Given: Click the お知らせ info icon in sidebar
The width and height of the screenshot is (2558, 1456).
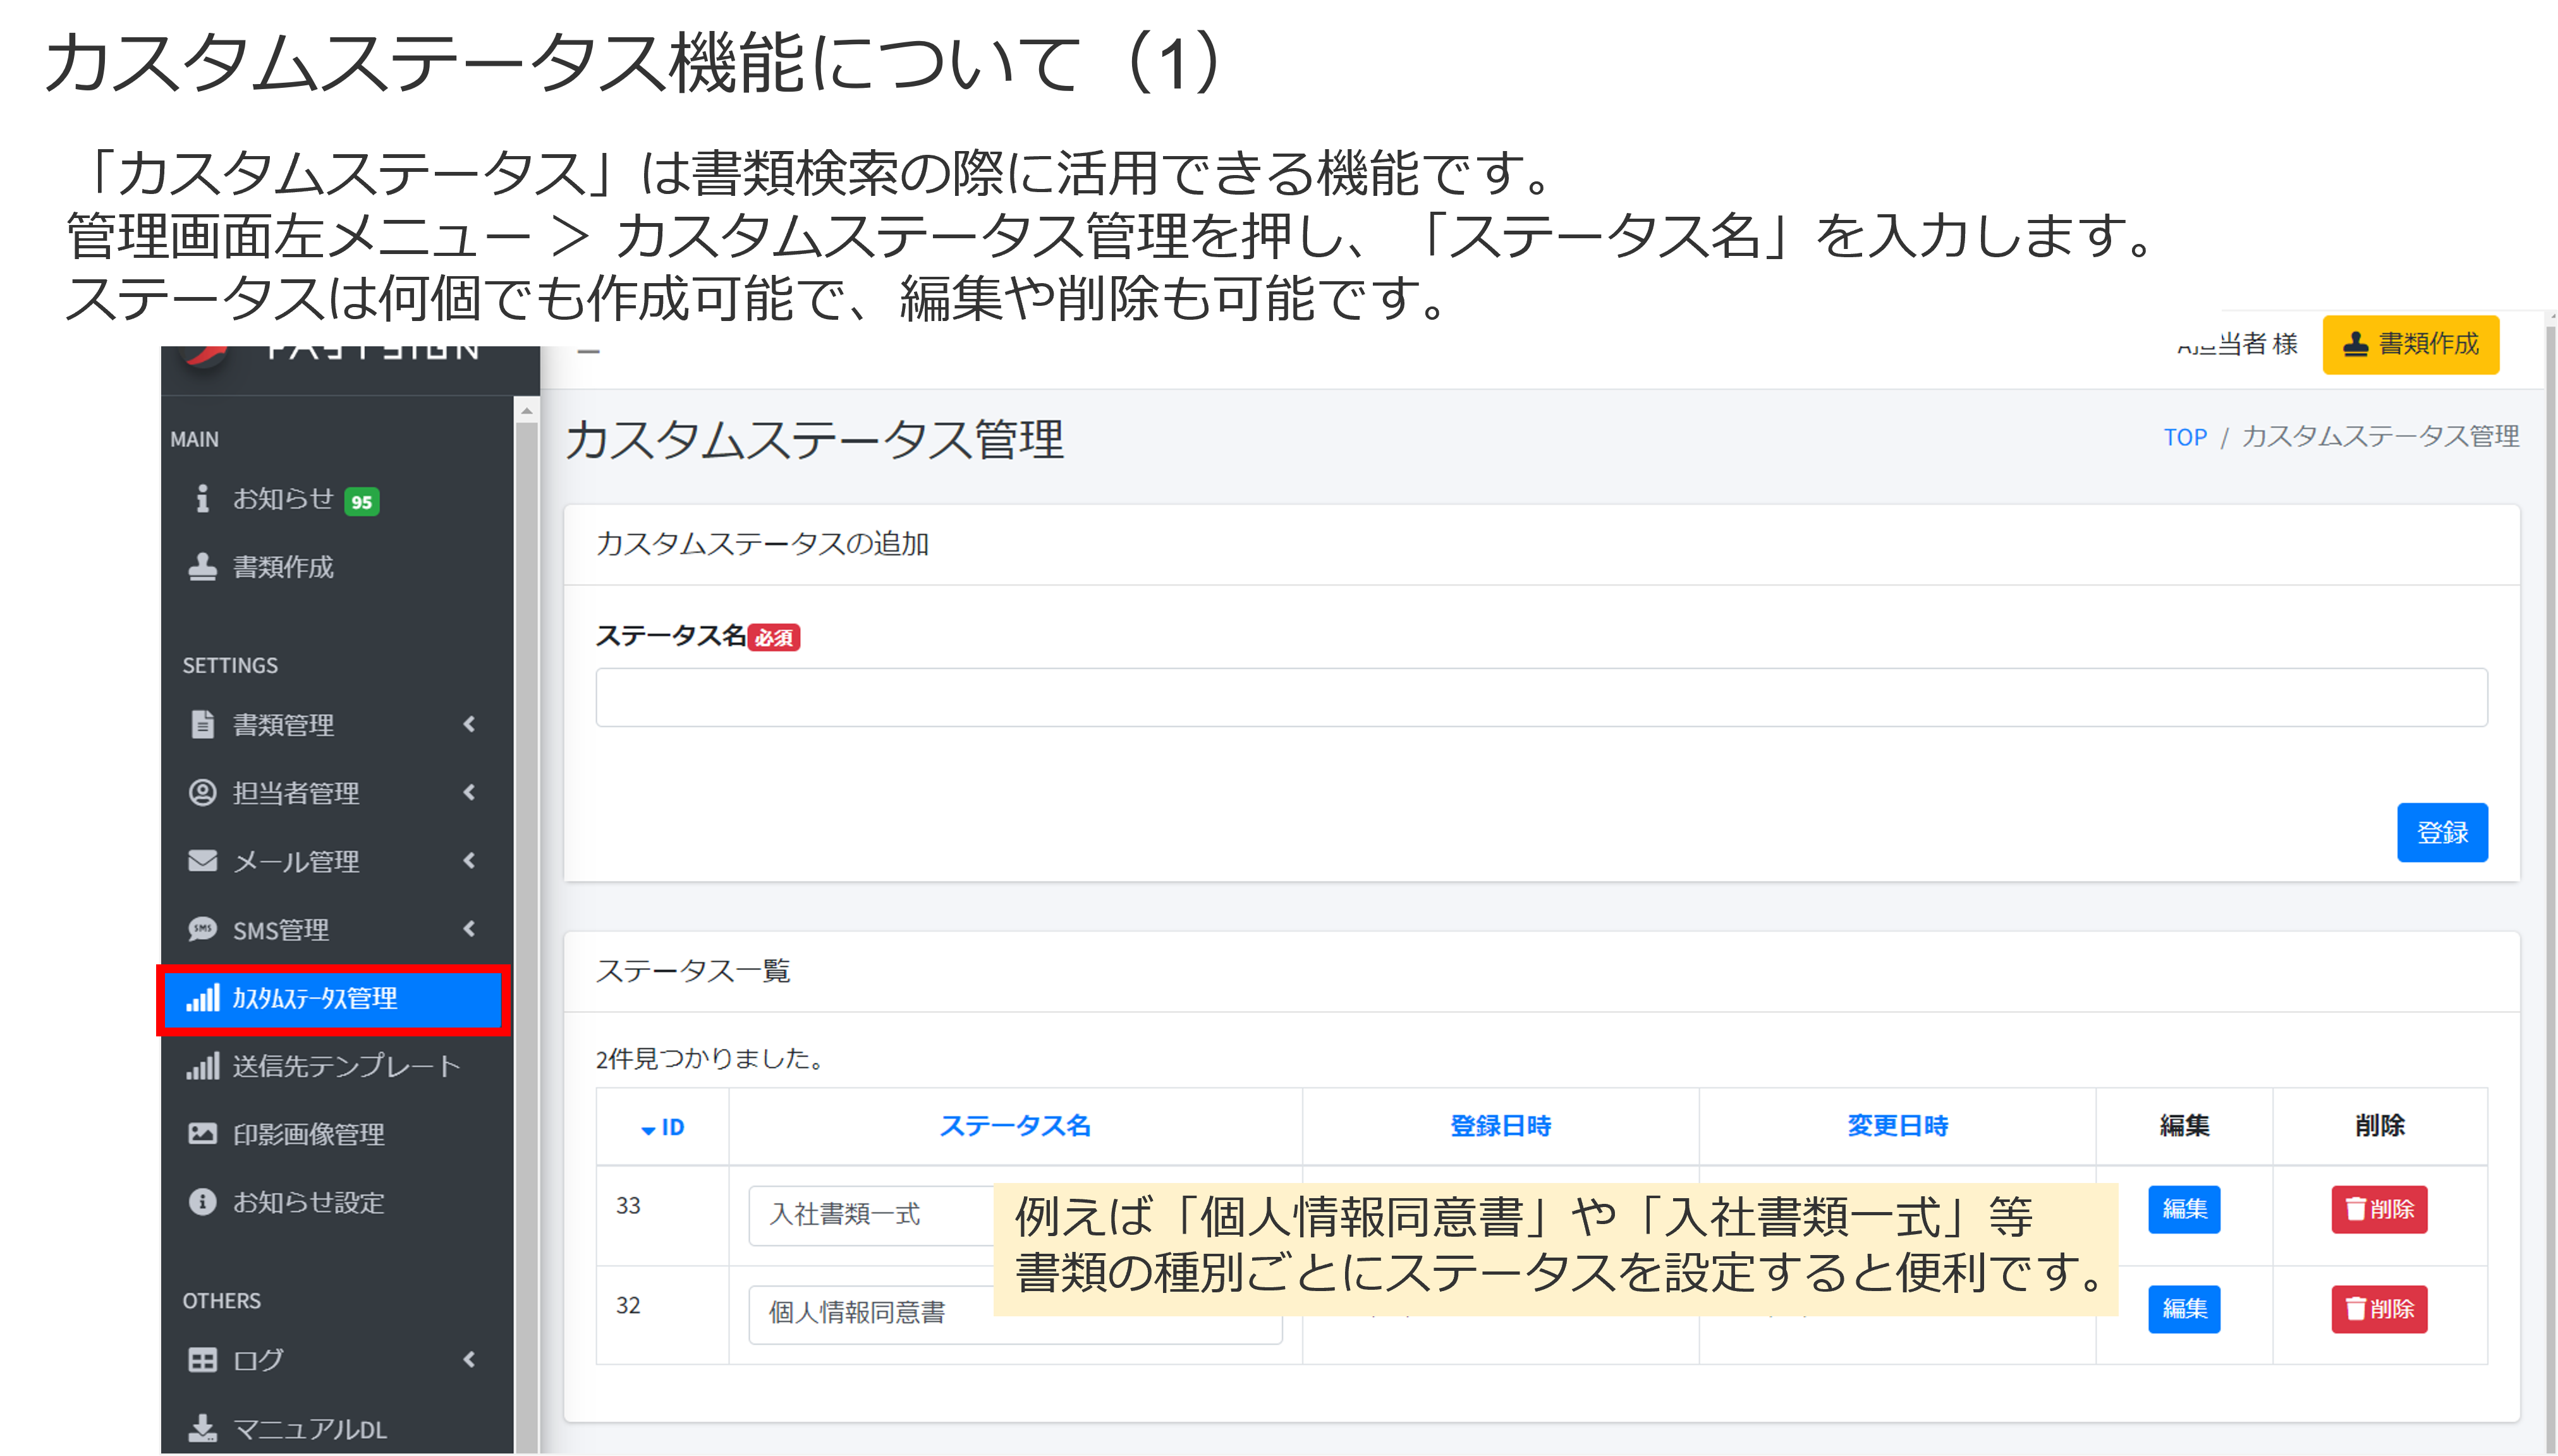Looking at the screenshot, I should coord(202,498).
